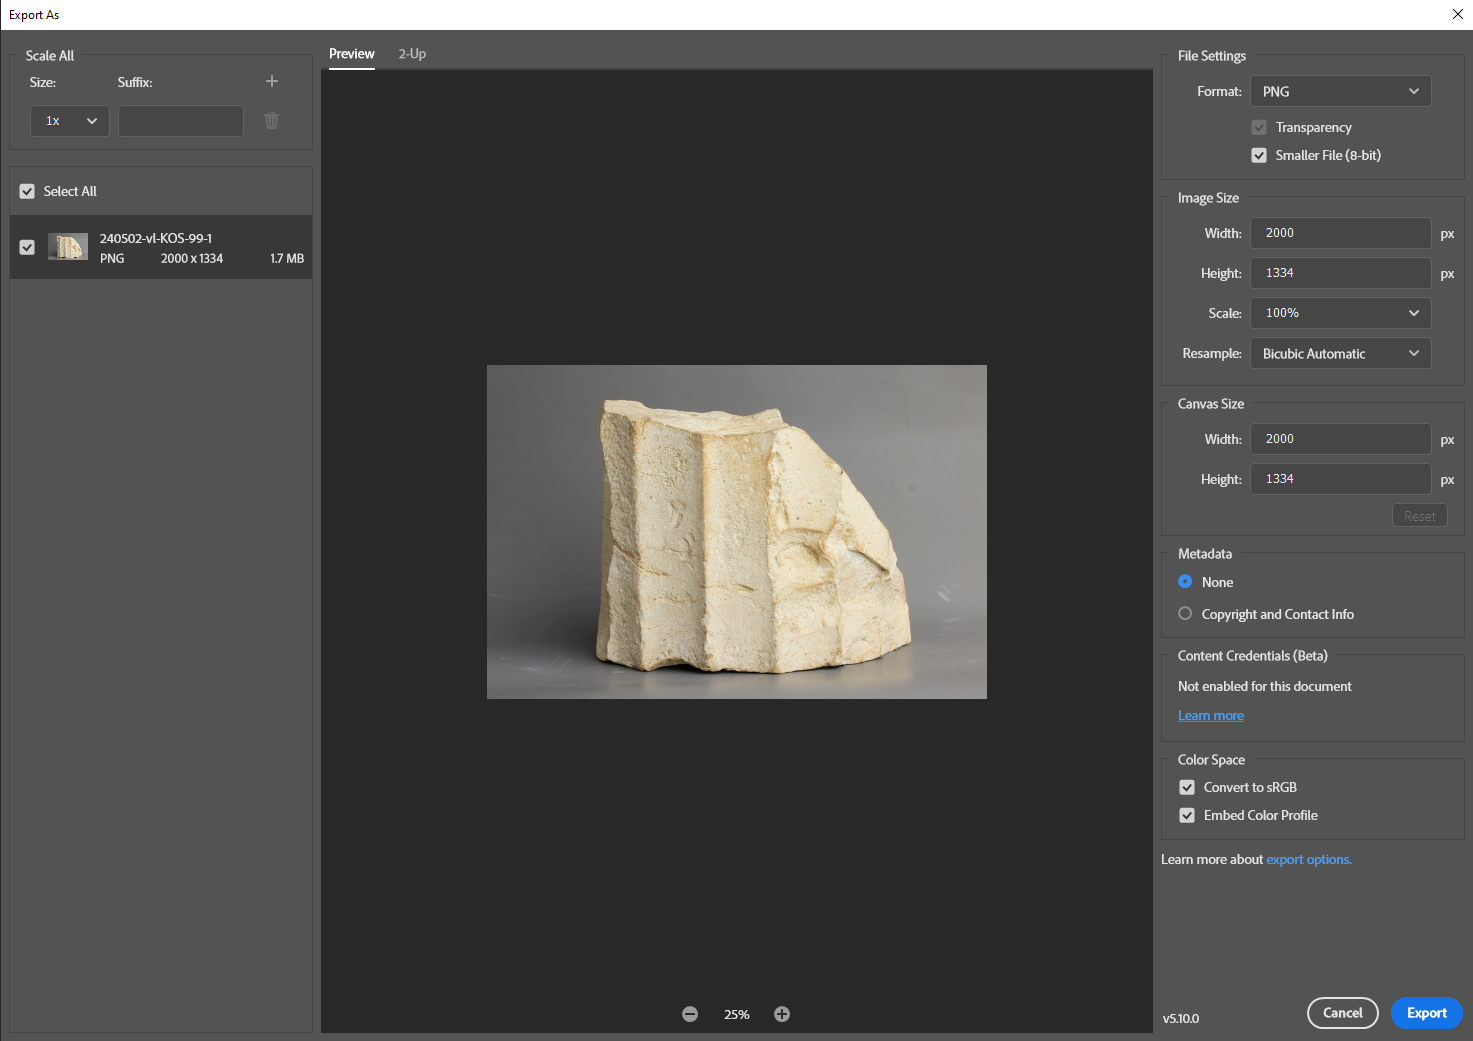Viewport: 1473px width, 1041px height.
Task: Close the Export As dialog window
Action: point(1457,14)
